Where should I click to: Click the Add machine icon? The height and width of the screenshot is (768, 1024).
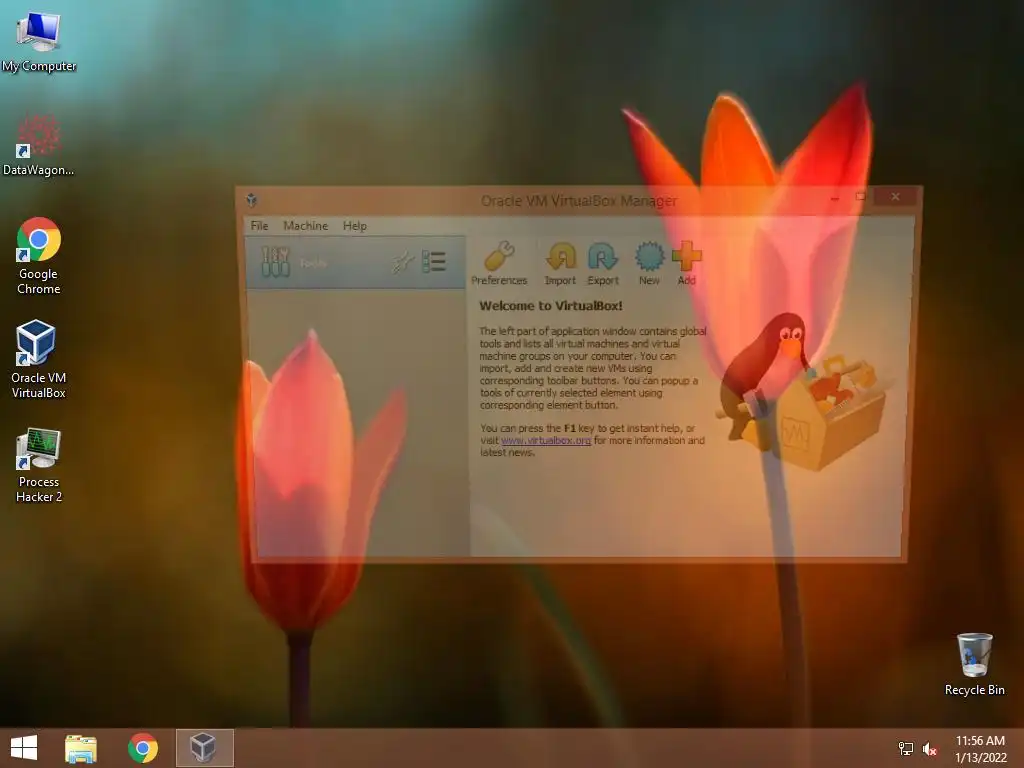point(686,263)
